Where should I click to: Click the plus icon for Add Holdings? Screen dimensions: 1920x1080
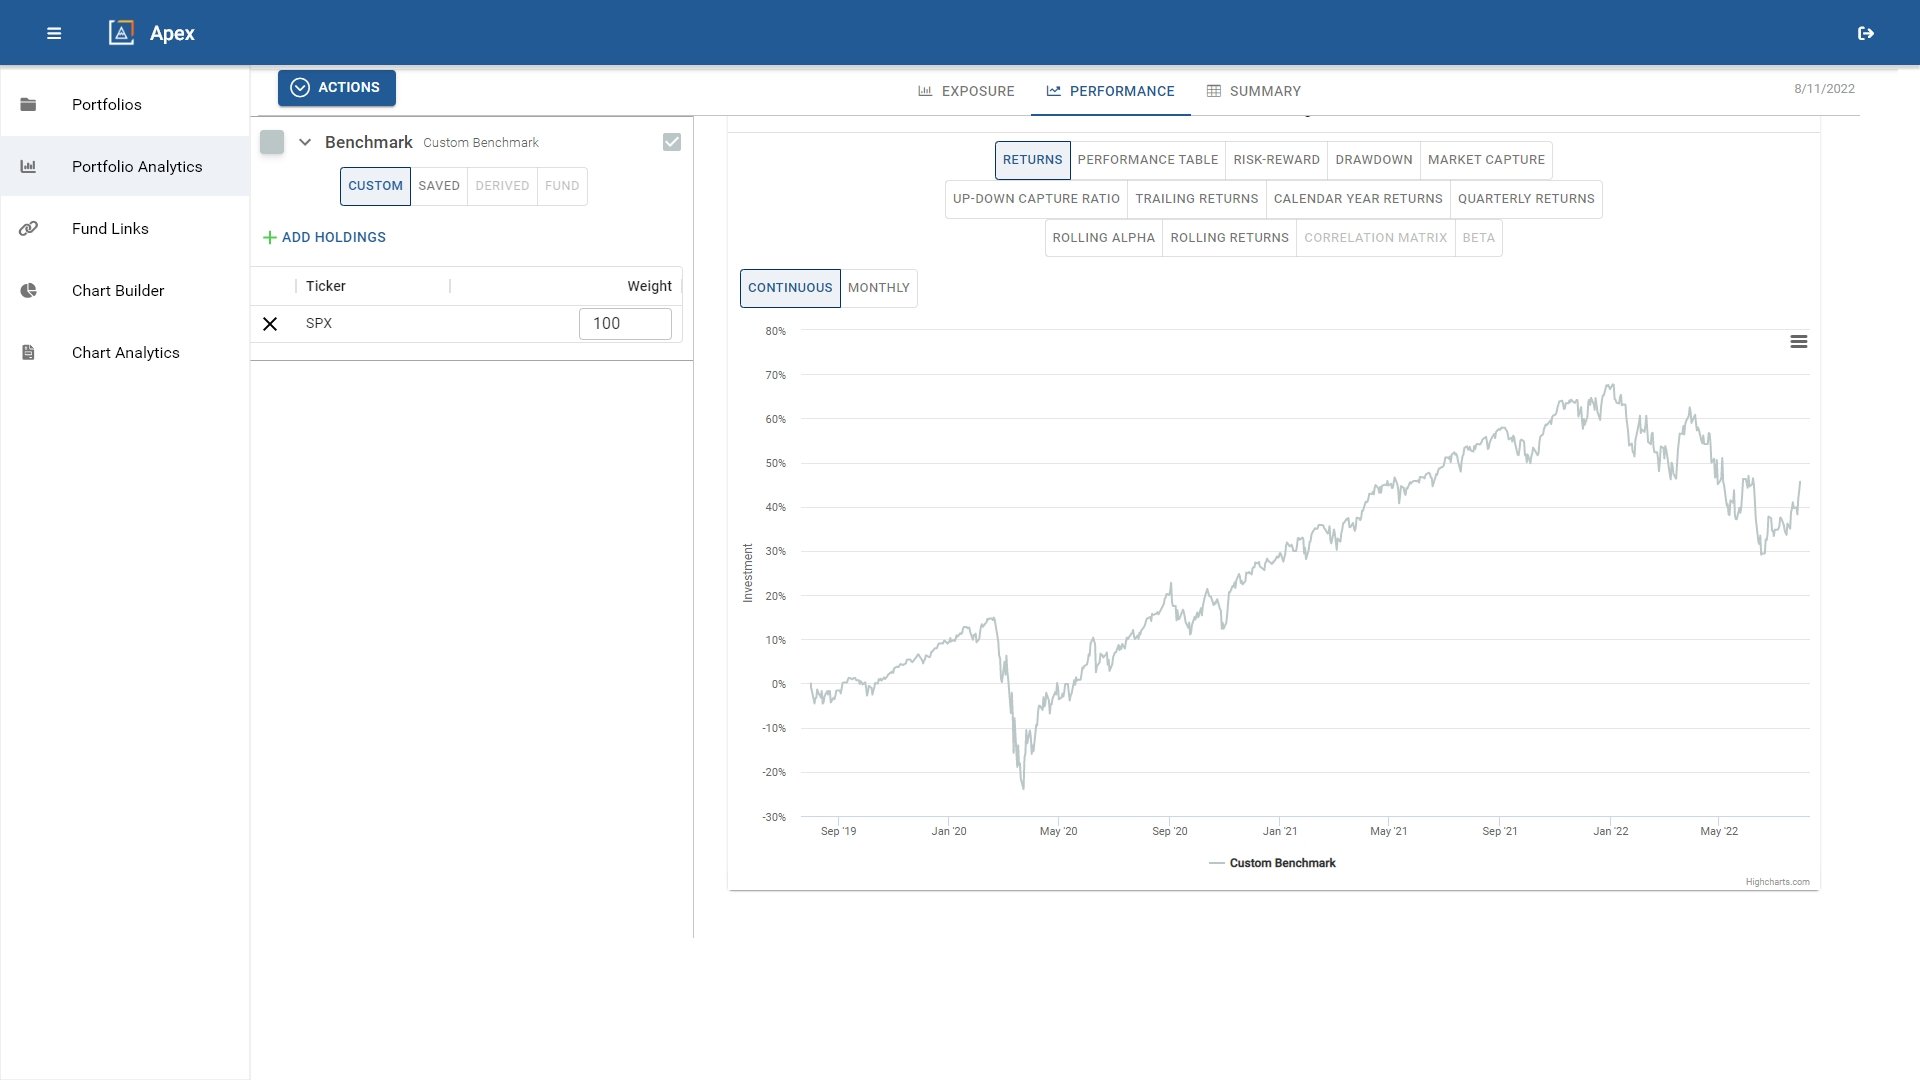coord(269,237)
